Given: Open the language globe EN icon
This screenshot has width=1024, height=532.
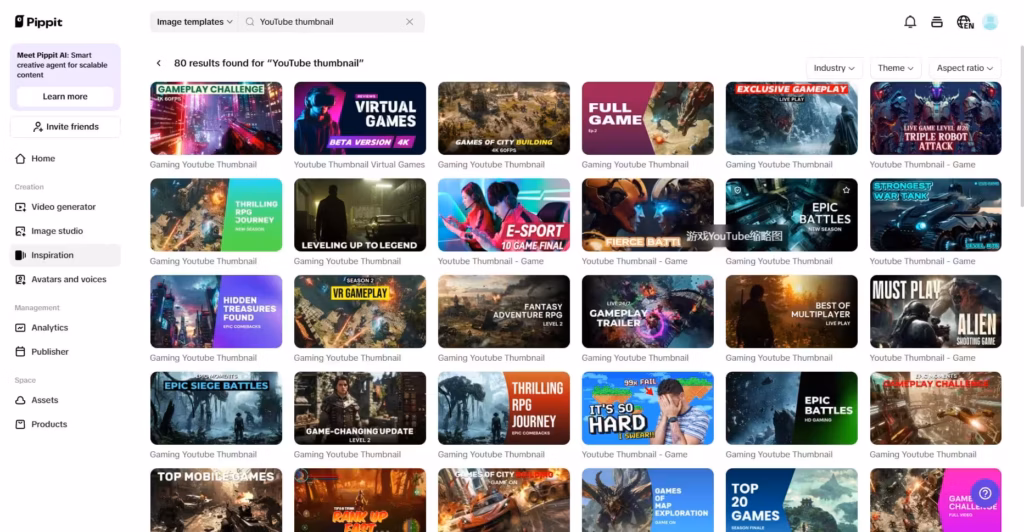Looking at the screenshot, I should coord(964,22).
